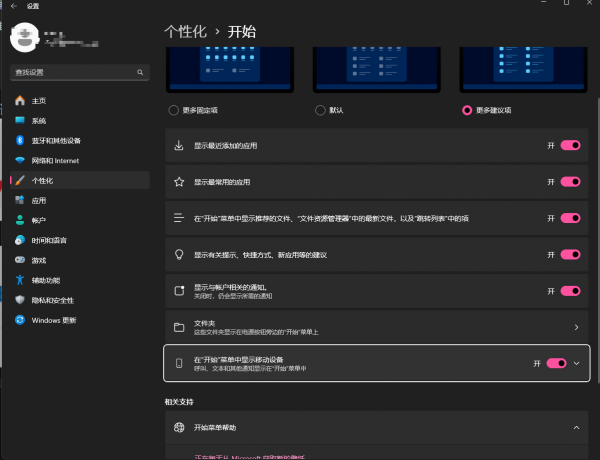Click the globe icon beside 开始菜单帮助

tap(179, 427)
